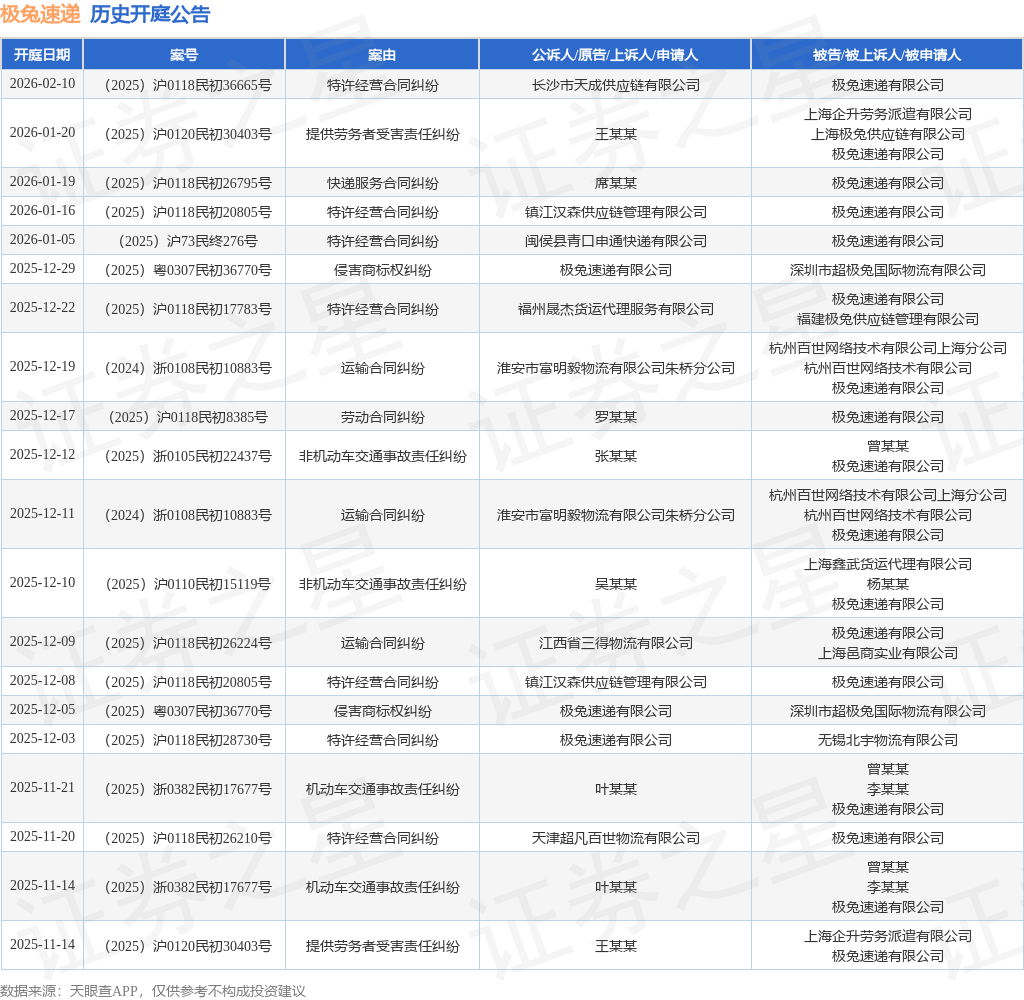The height and width of the screenshot is (1000, 1024).
Task: Select the date cell 2025-11-20
Action: click(x=42, y=837)
